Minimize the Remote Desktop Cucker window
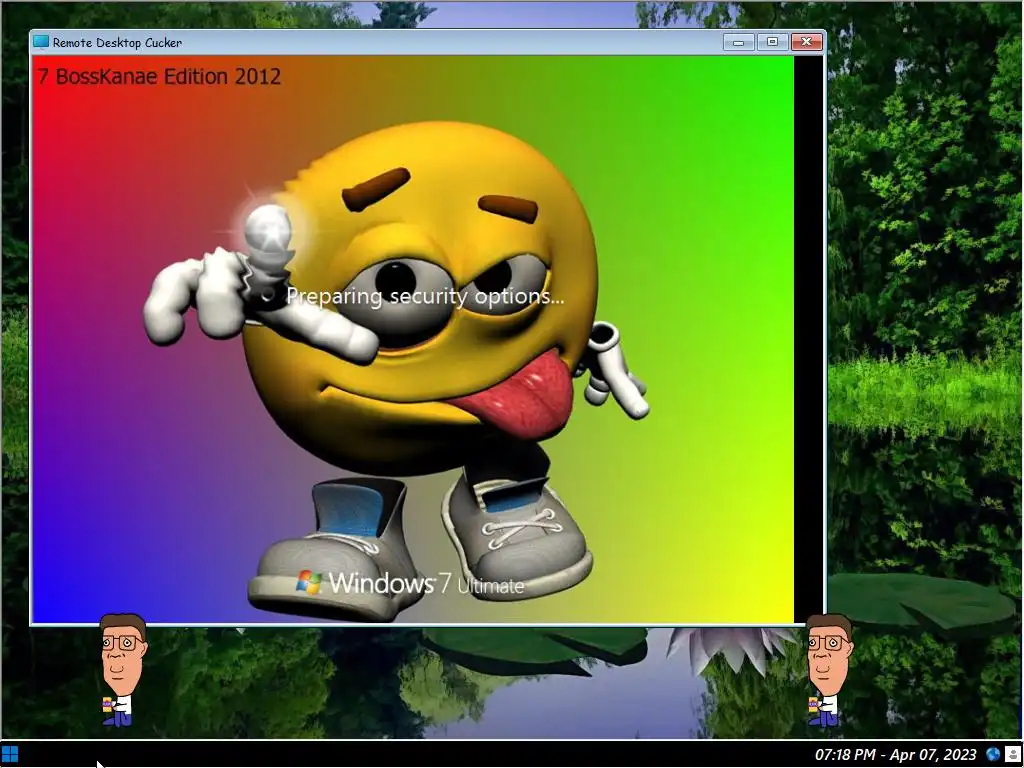Image resolution: width=1024 pixels, height=768 pixels. (739, 42)
